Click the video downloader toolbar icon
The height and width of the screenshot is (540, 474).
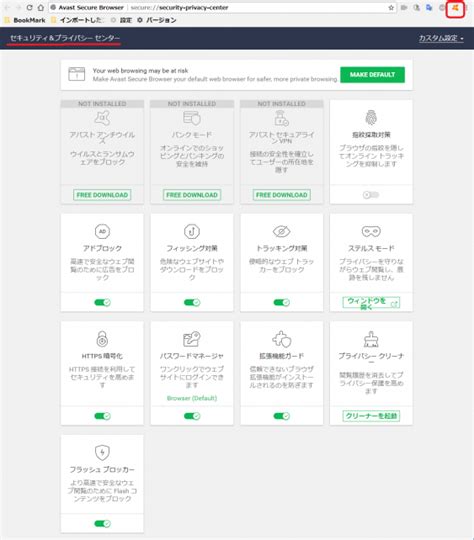coord(404,8)
